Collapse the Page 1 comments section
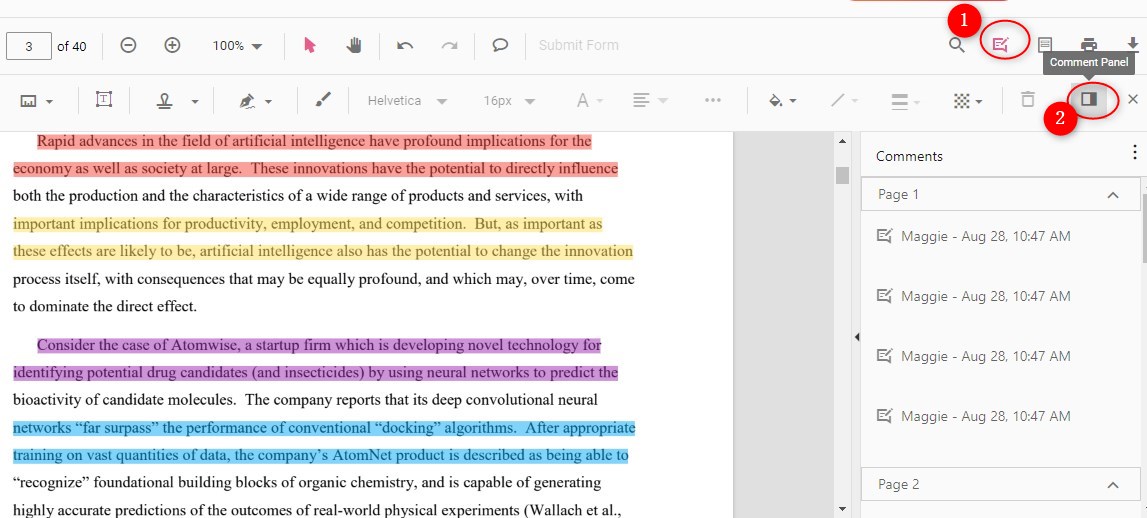Screen dimensions: 1147x518 point(1113,195)
